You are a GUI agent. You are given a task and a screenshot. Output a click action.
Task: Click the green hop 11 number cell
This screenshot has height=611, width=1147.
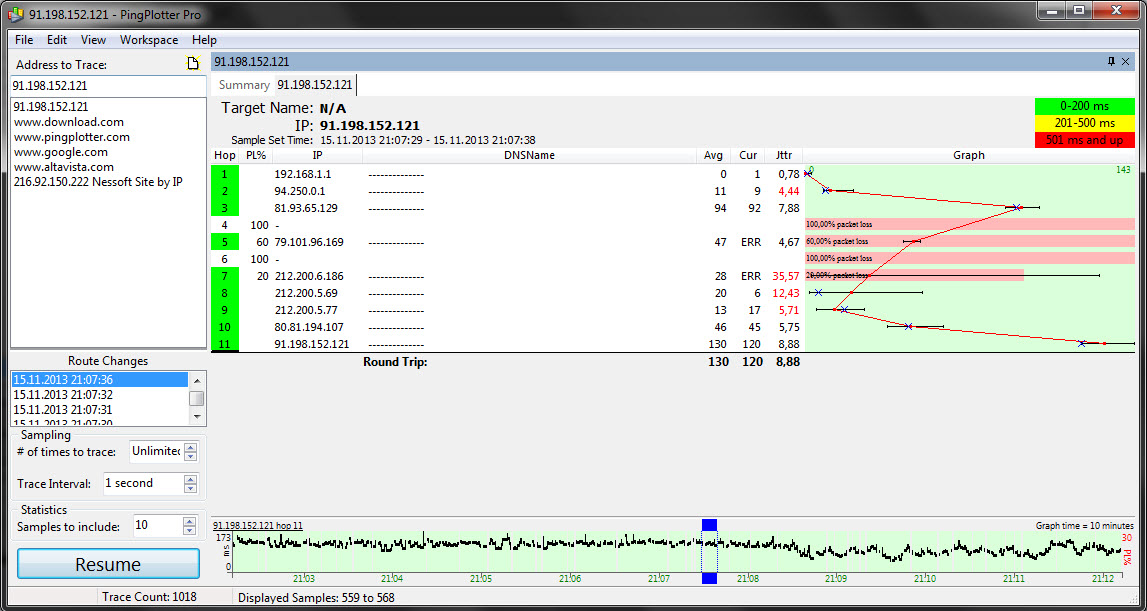[x=225, y=344]
